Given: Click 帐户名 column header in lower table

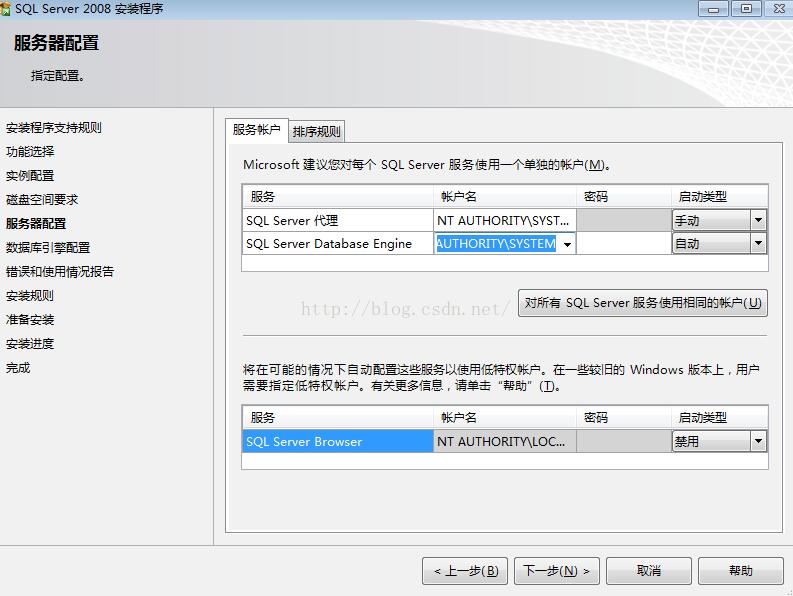Looking at the screenshot, I should (x=505, y=417).
